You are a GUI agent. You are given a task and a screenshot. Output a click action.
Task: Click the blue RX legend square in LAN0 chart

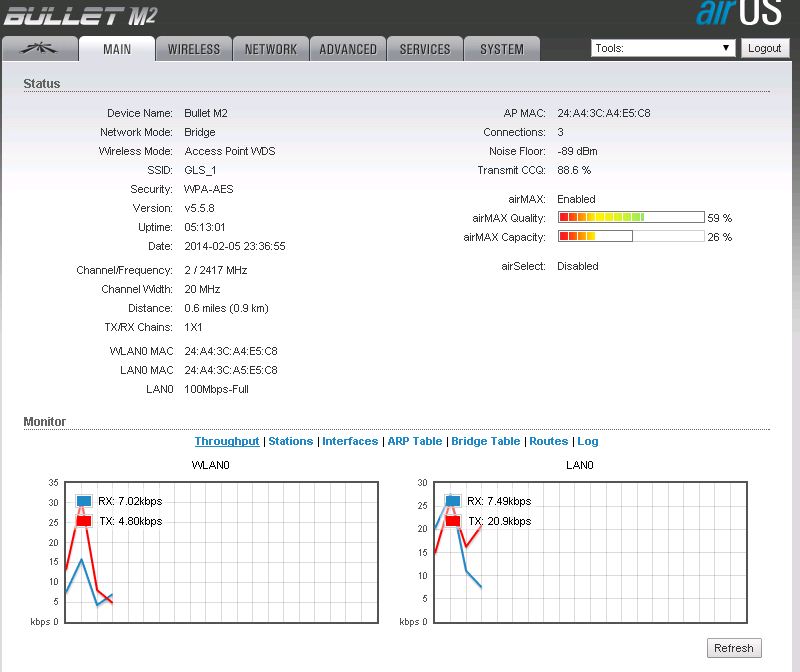(x=453, y=501)
